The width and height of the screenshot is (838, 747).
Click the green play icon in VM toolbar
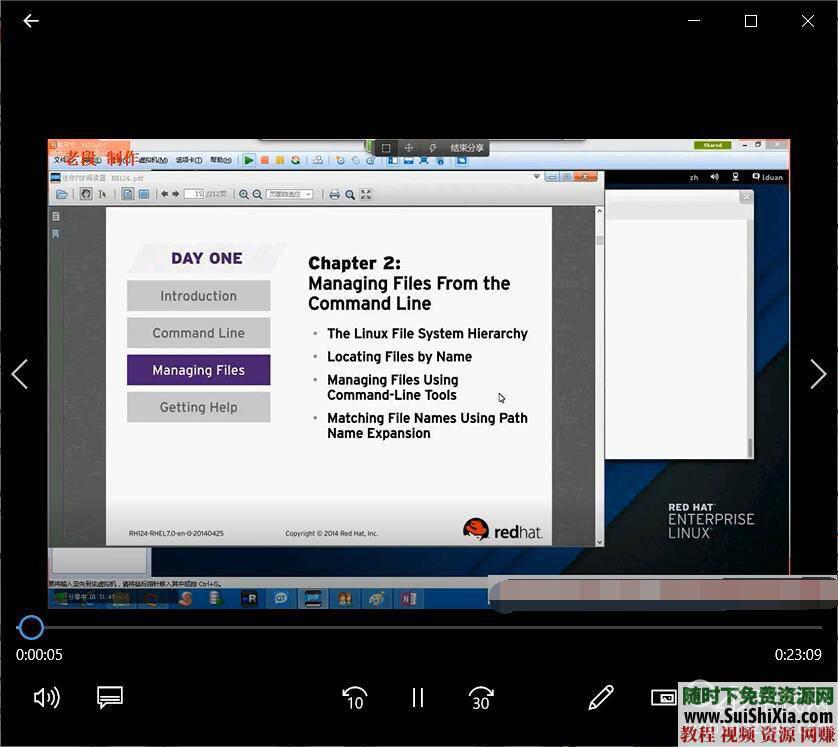(x=249, y=160)
